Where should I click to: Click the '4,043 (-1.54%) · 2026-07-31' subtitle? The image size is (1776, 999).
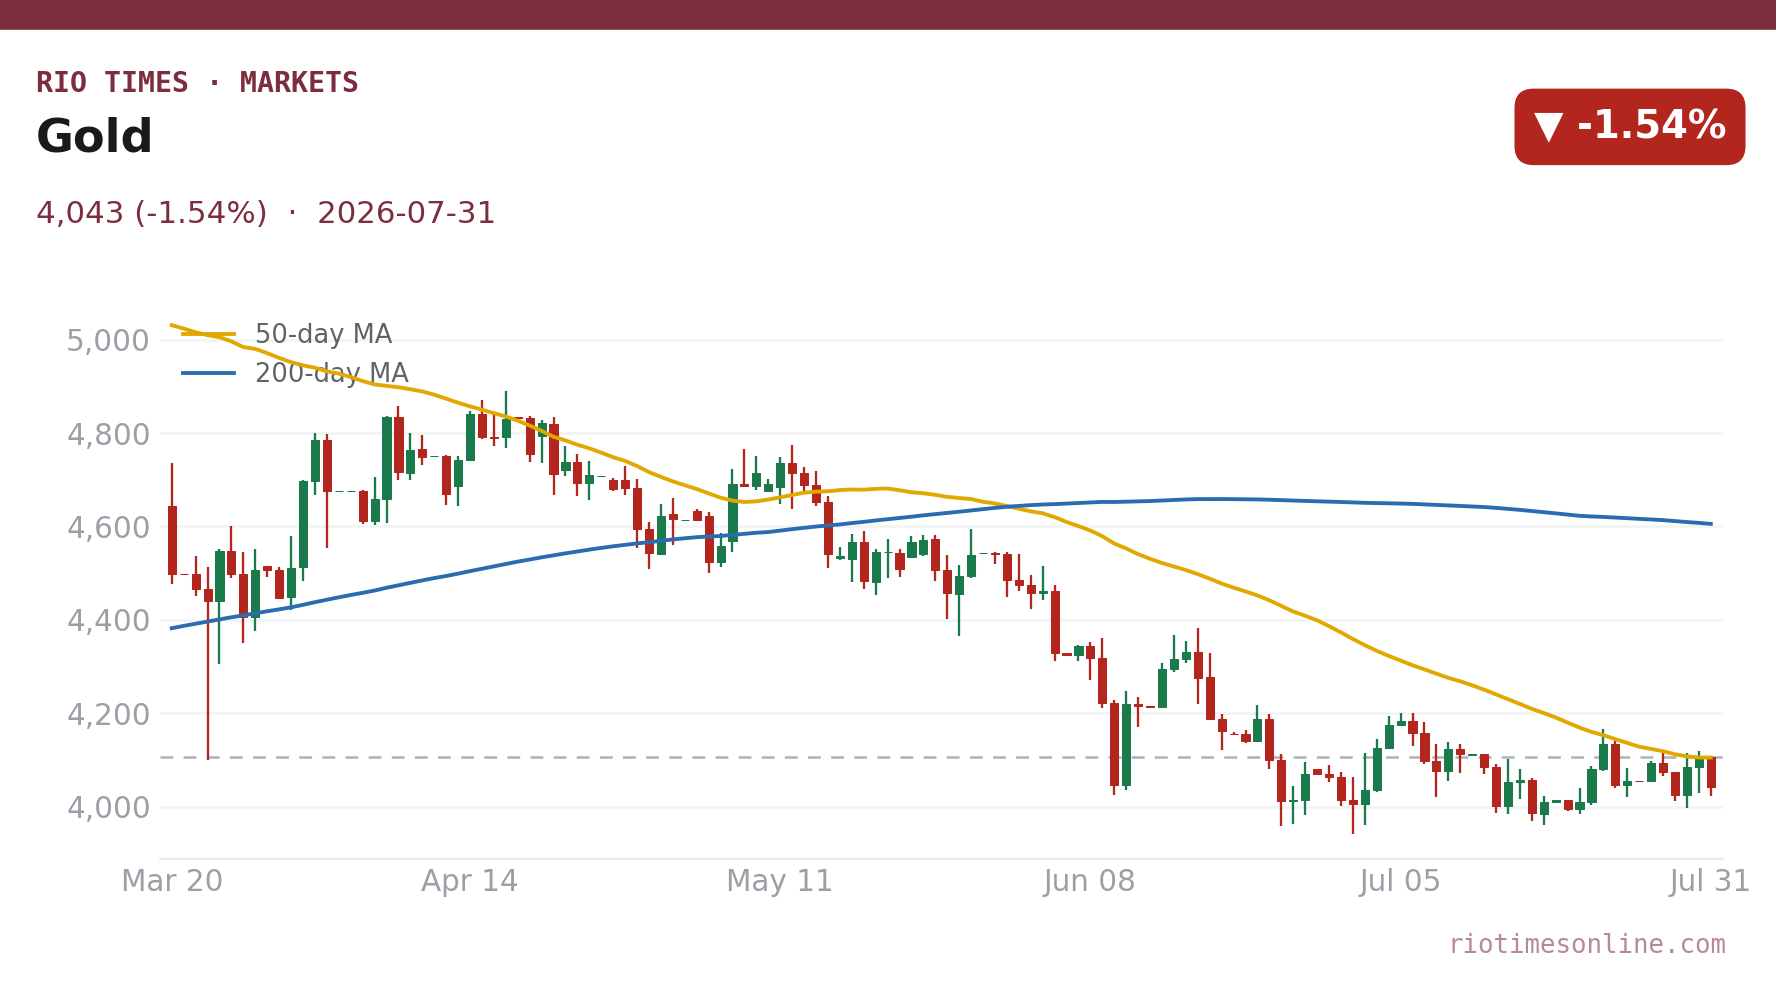pyautogui.click(x=265, y=214)
